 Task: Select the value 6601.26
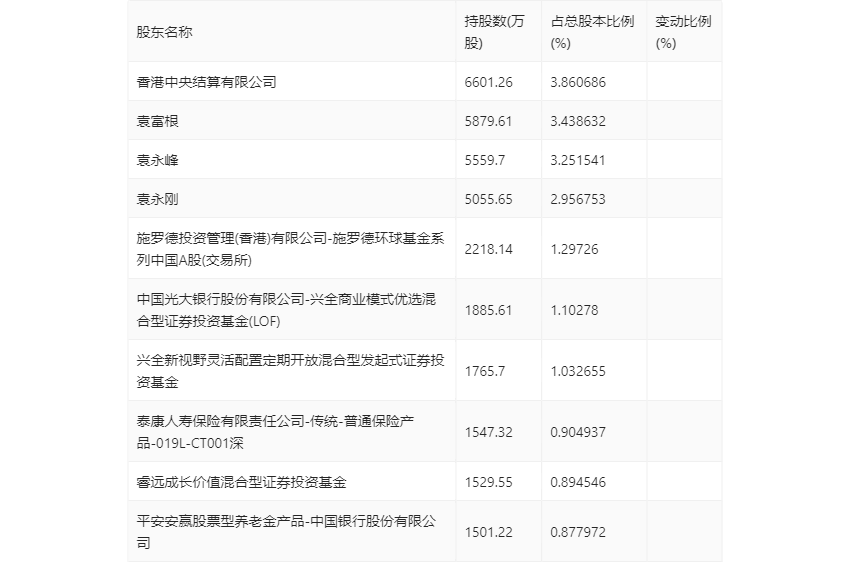488,82
